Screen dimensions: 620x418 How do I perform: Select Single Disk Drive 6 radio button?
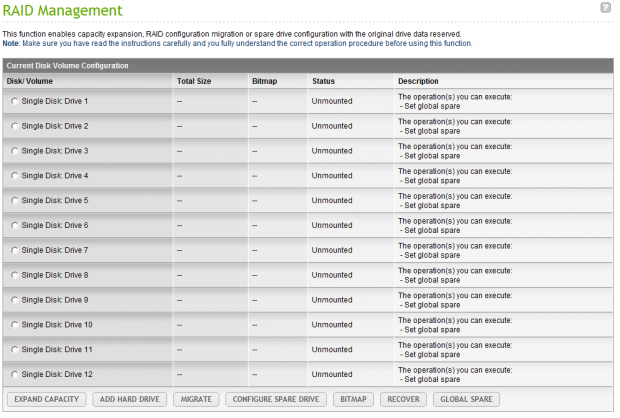point(15,225)
